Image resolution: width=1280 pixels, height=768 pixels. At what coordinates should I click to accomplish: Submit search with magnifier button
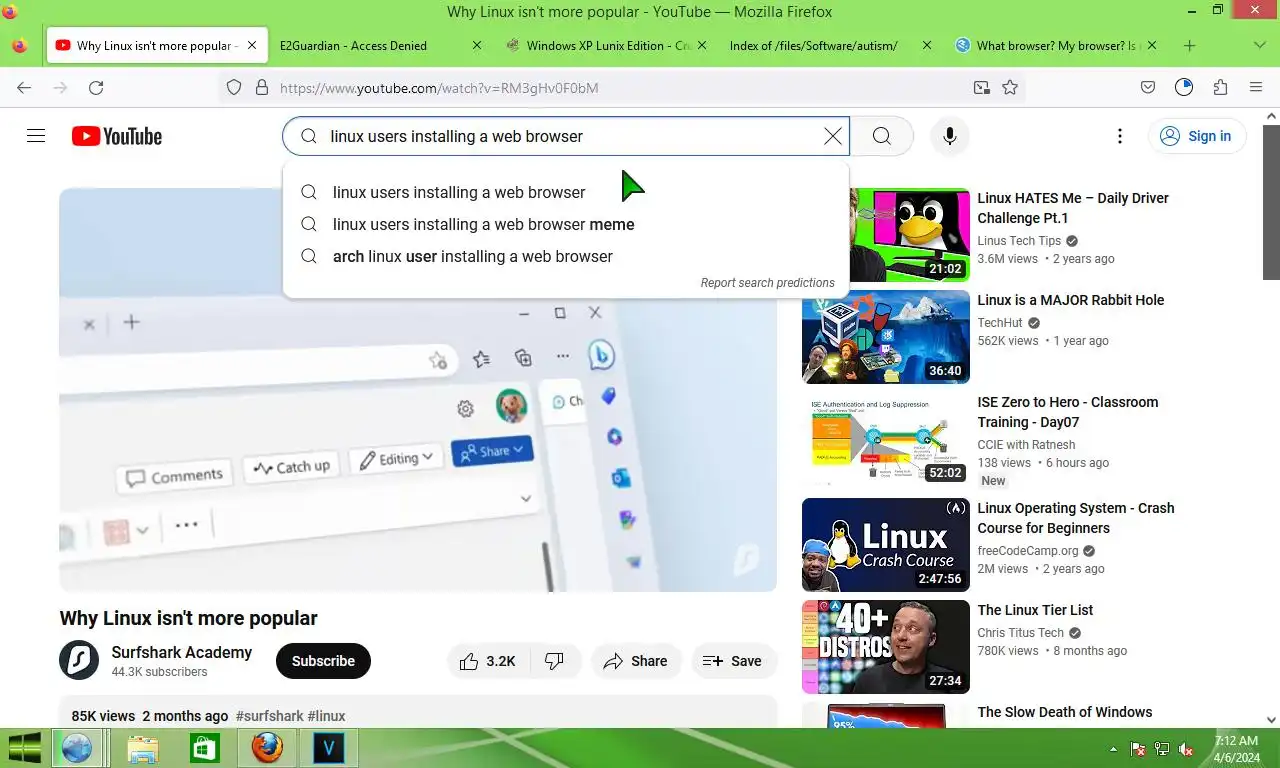882,136
